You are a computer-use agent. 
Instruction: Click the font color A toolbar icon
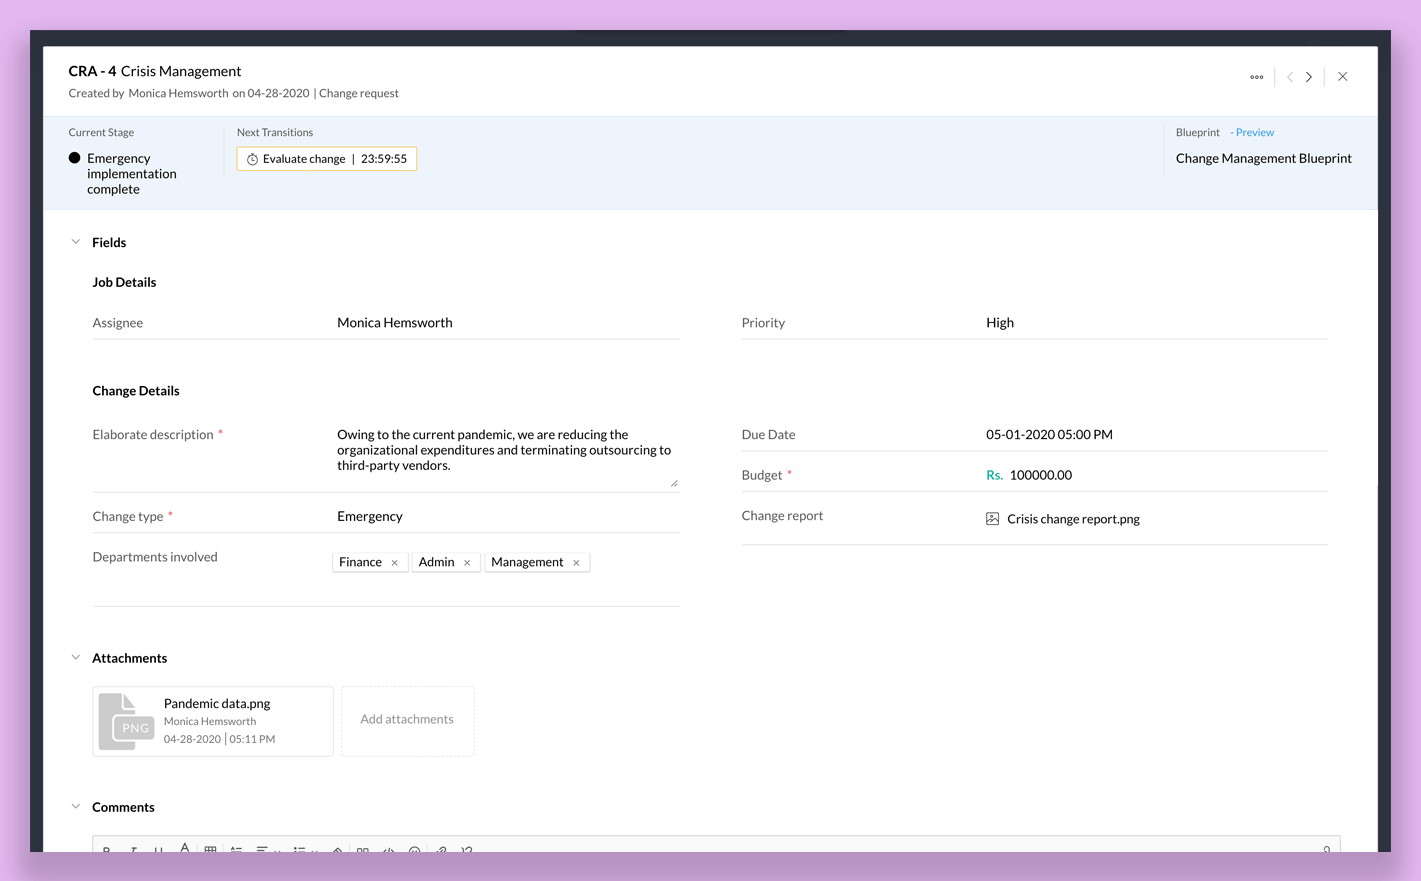tap(184, 848)
